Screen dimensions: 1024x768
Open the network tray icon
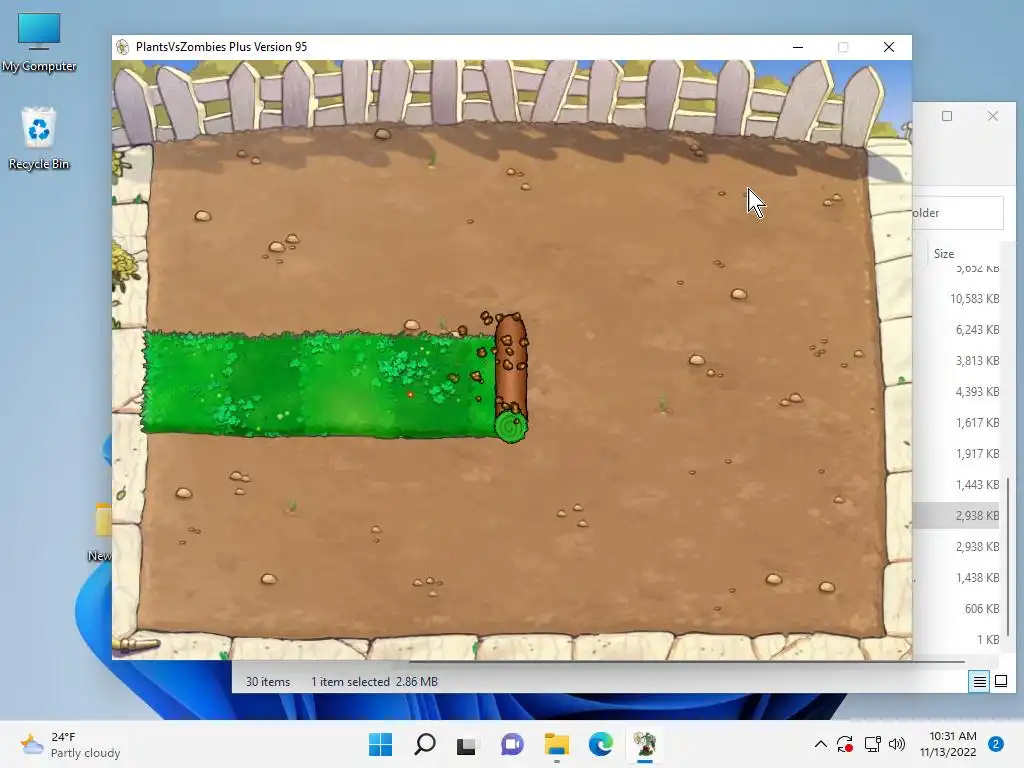pos(872,744)
